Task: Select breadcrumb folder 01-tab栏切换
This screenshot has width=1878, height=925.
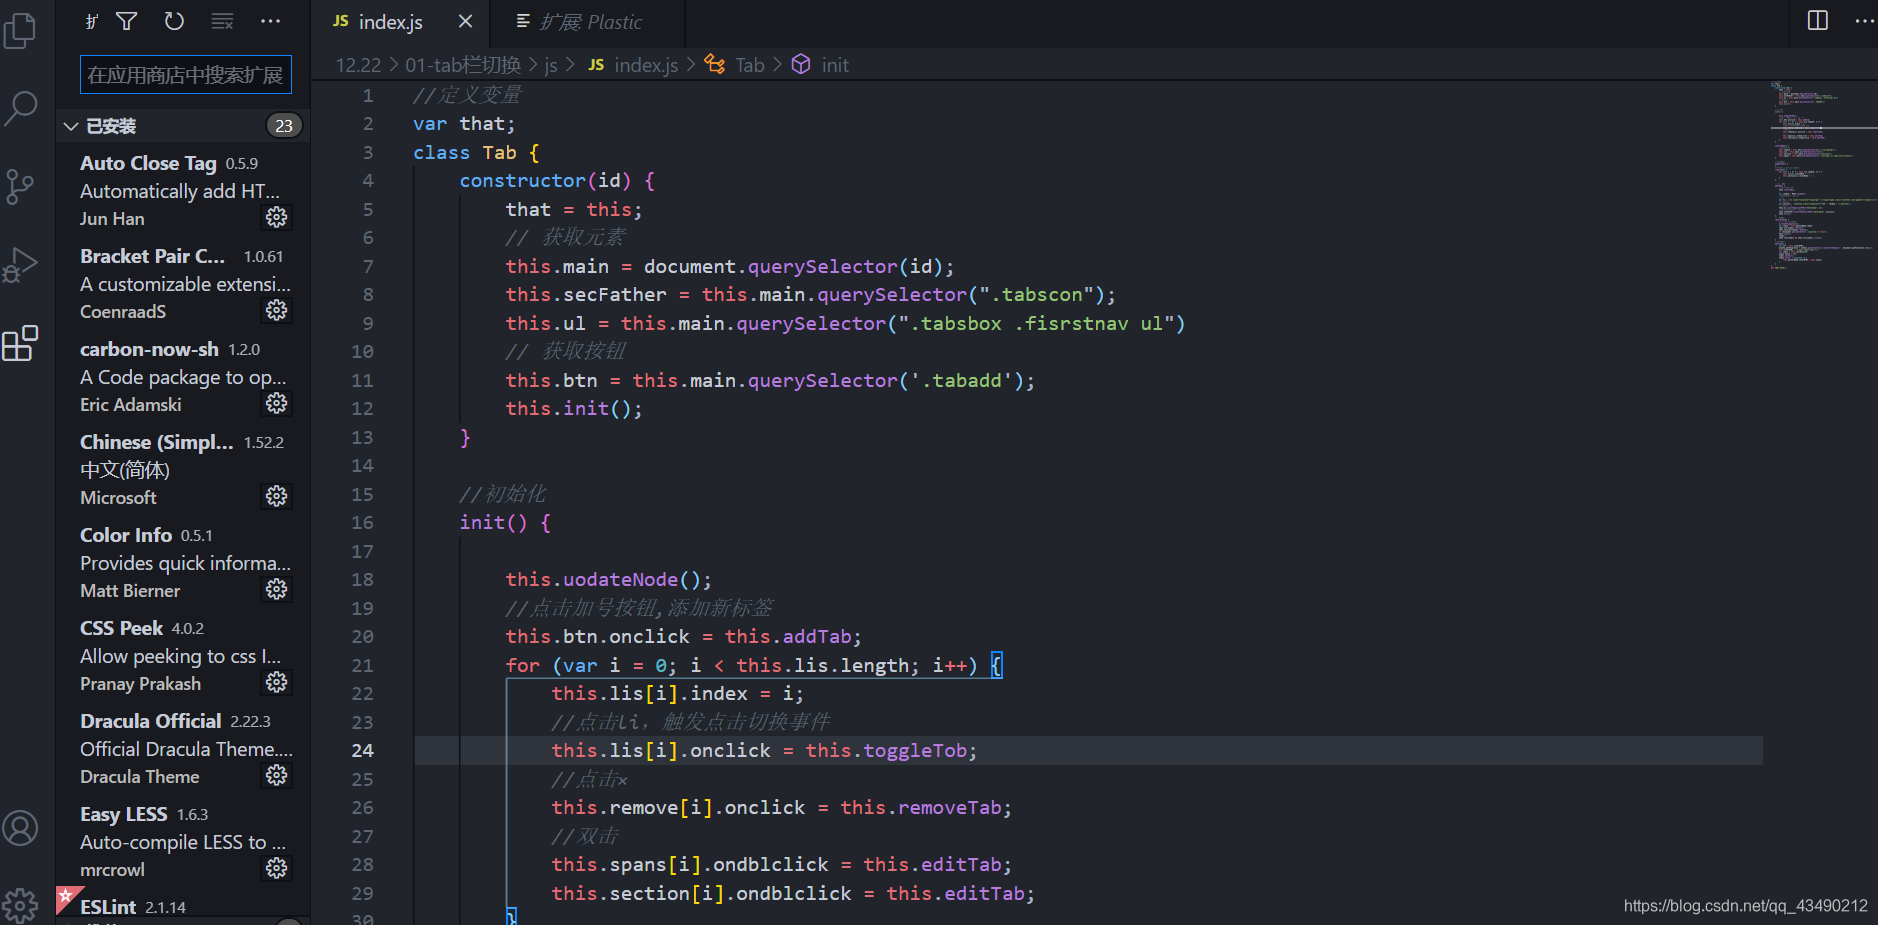Action: [463, 65]
